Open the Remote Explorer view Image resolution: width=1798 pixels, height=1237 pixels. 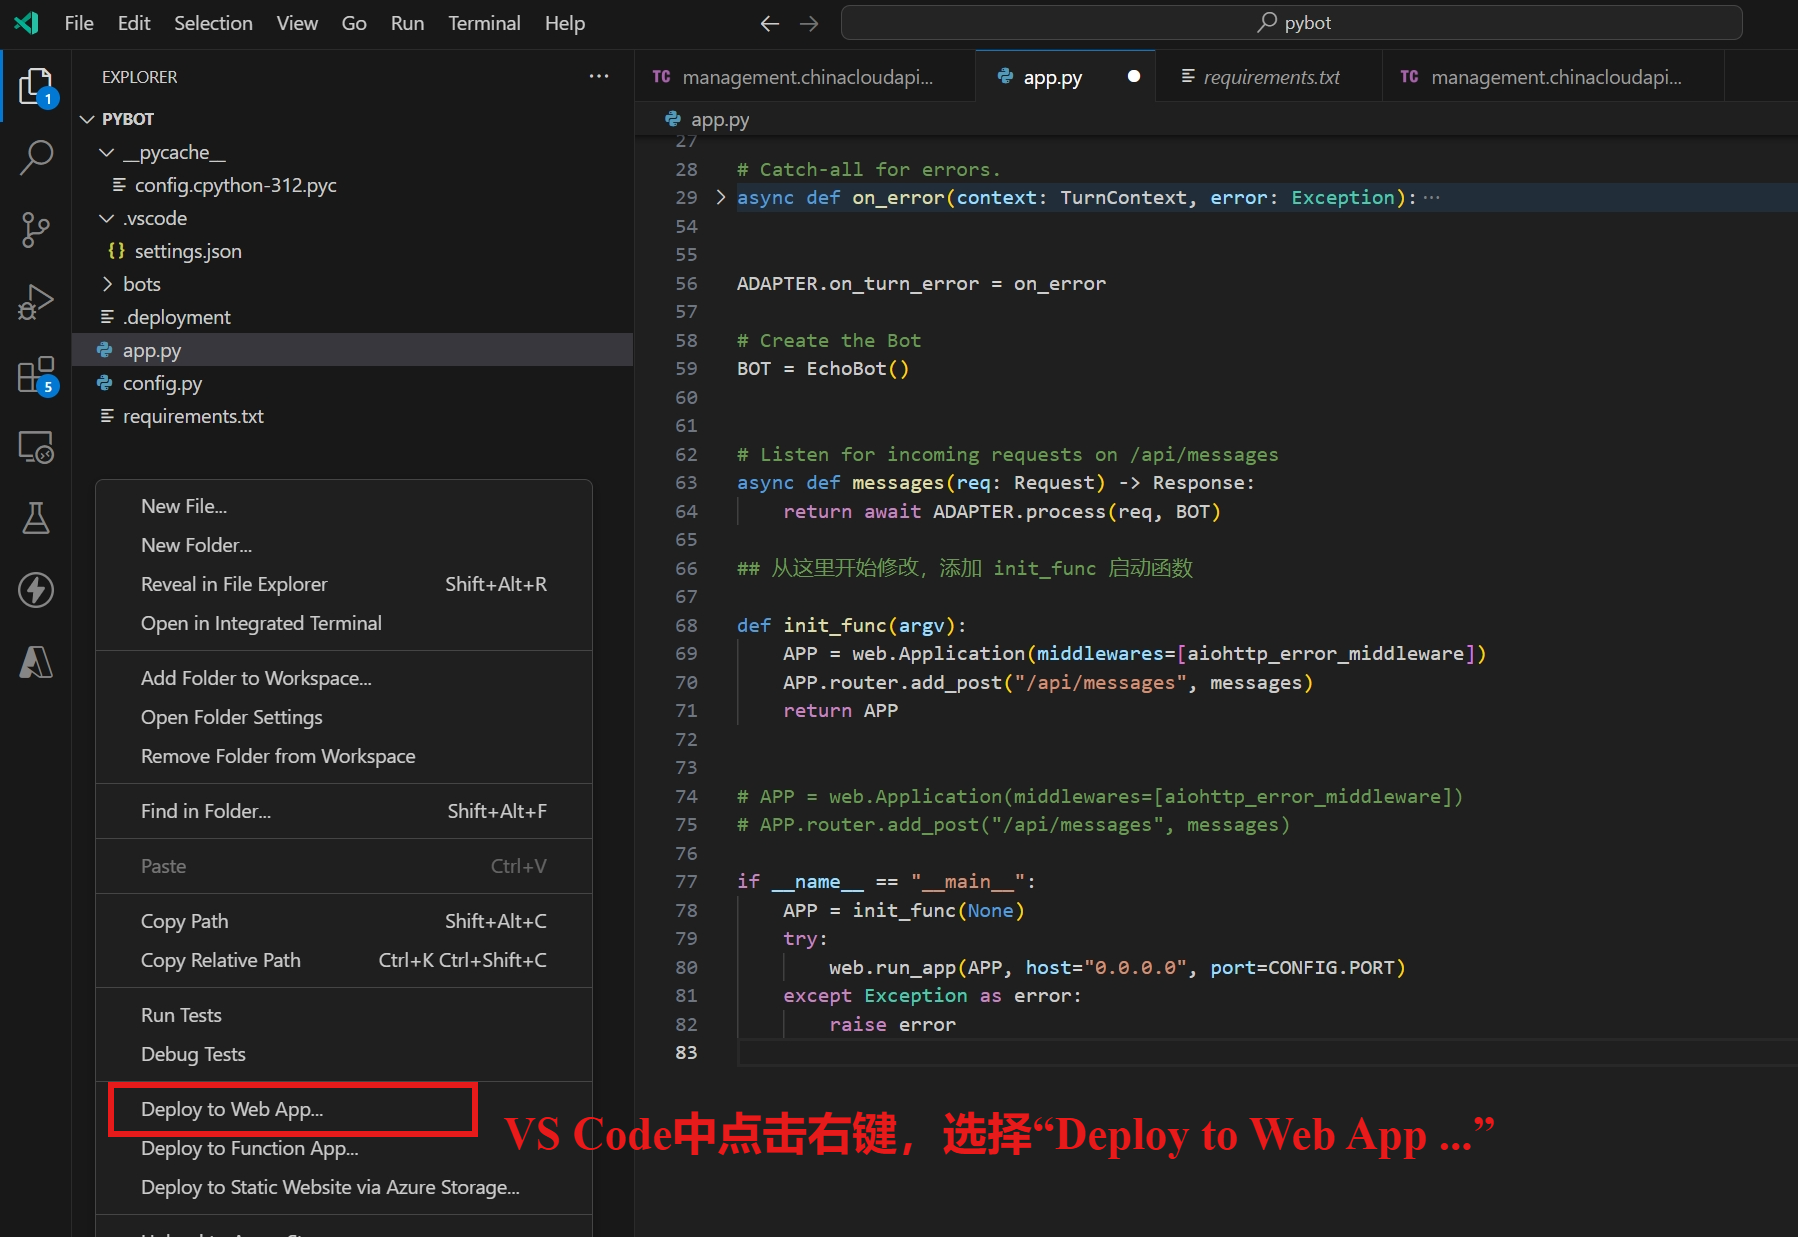[37, 448]
